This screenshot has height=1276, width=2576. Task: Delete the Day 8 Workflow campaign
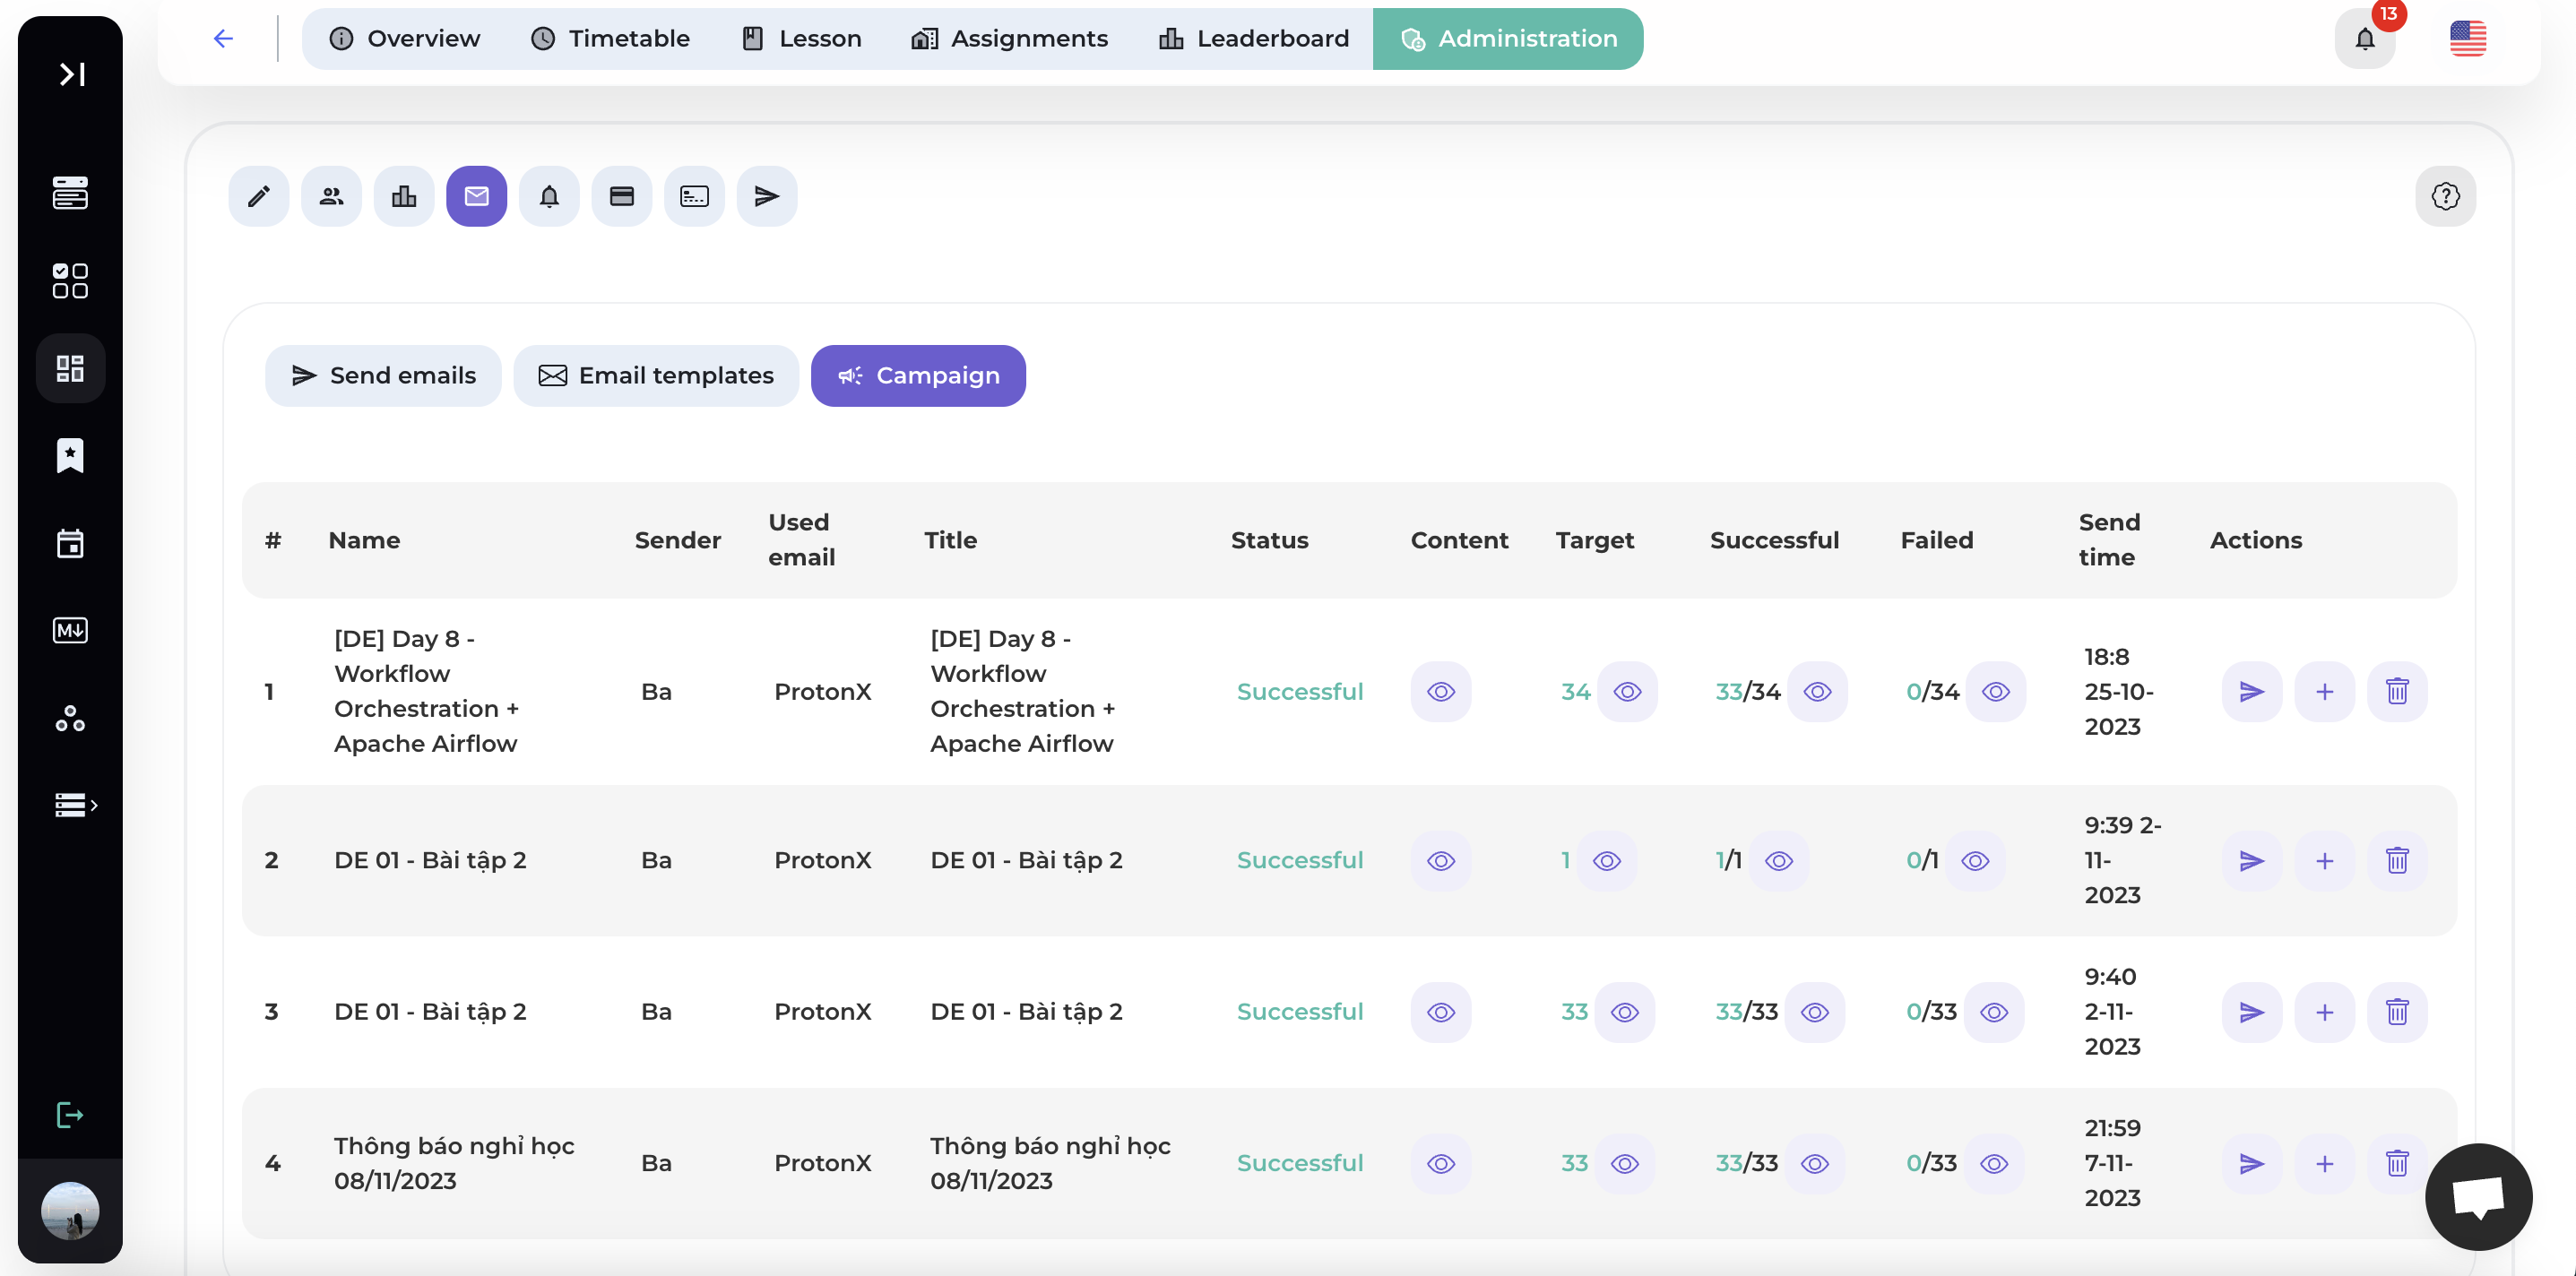[2397, 691]
